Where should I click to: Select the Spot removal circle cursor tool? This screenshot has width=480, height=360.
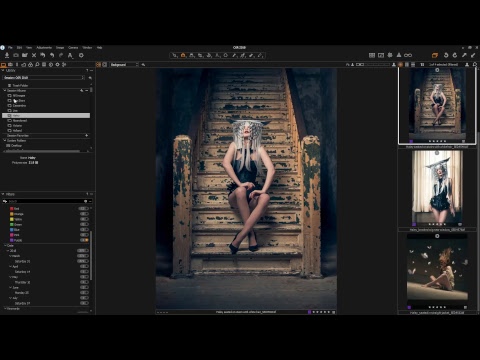click(x=226, y=55)
